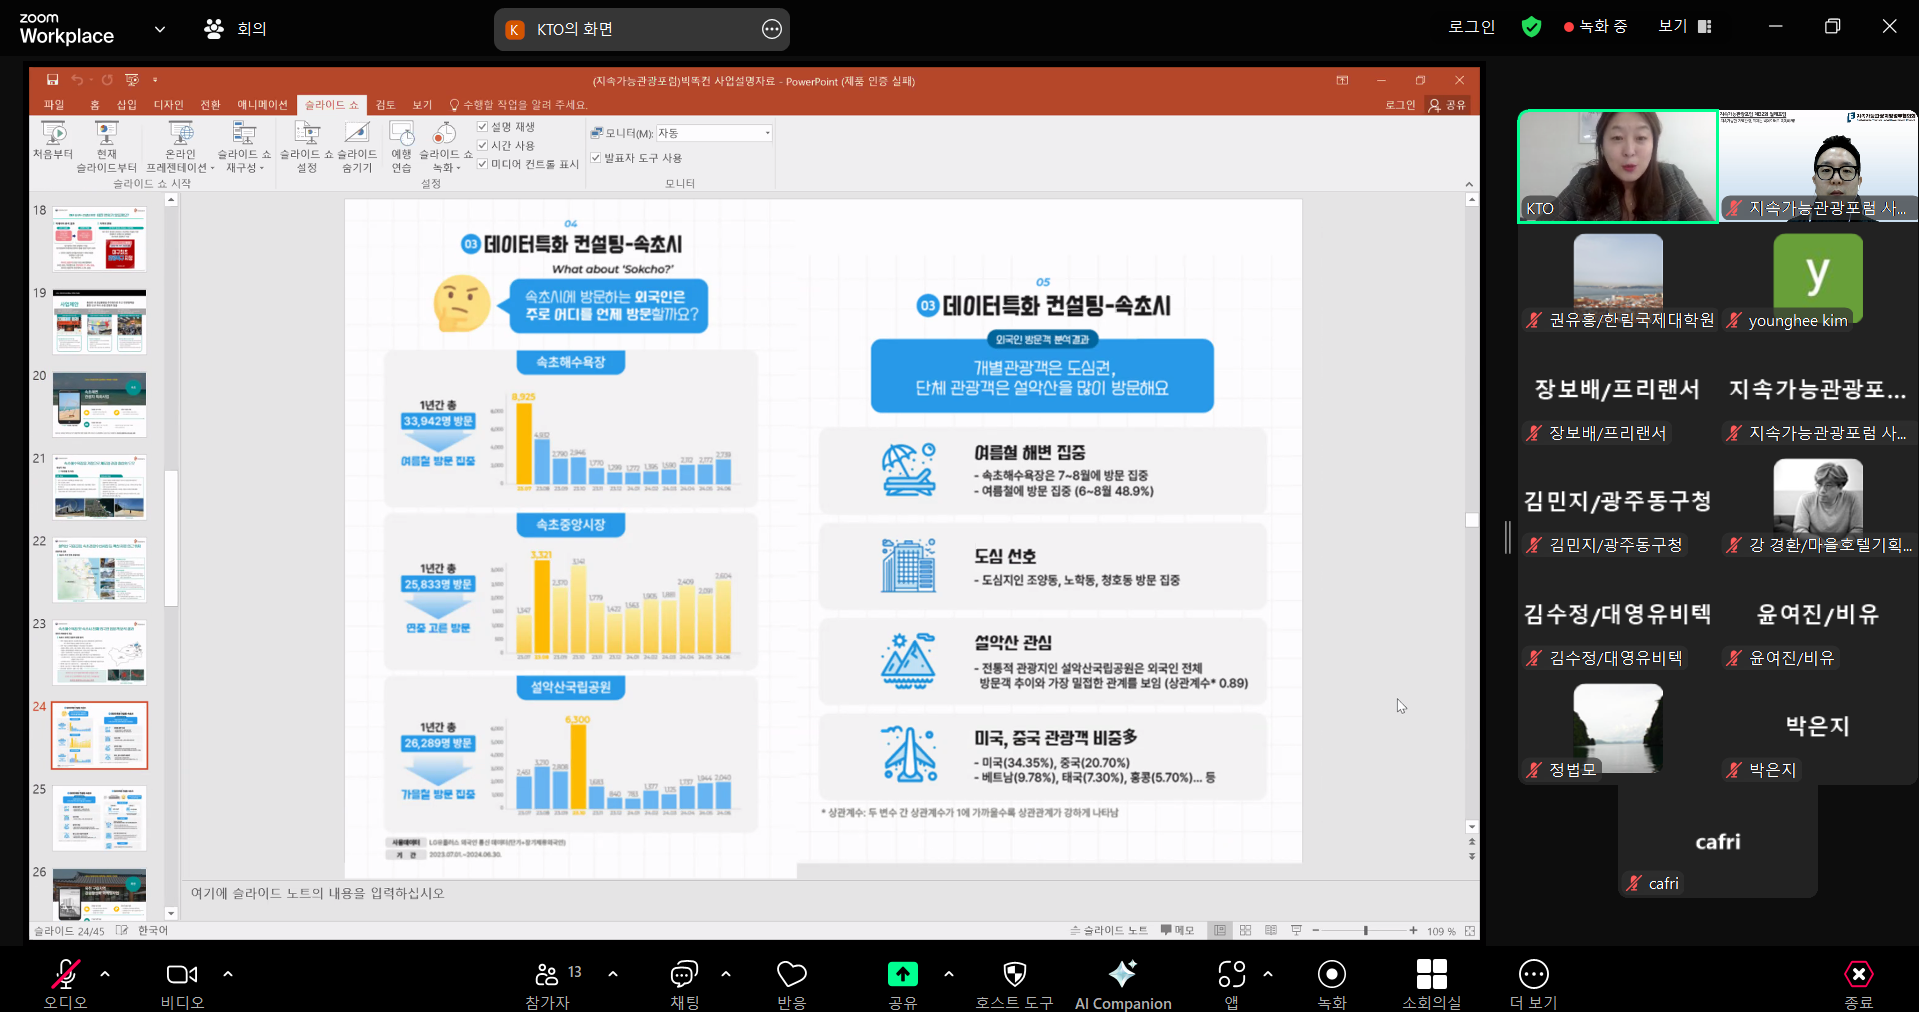Unmute microphone (오디오) in Zoom toolbar

coord(65,985)
